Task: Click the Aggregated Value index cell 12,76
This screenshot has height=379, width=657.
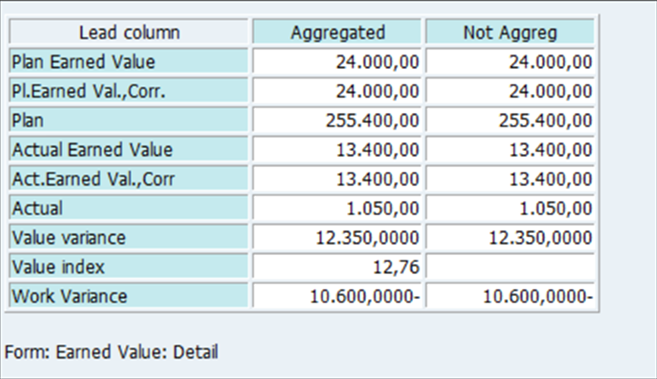Action: (337, 267)
